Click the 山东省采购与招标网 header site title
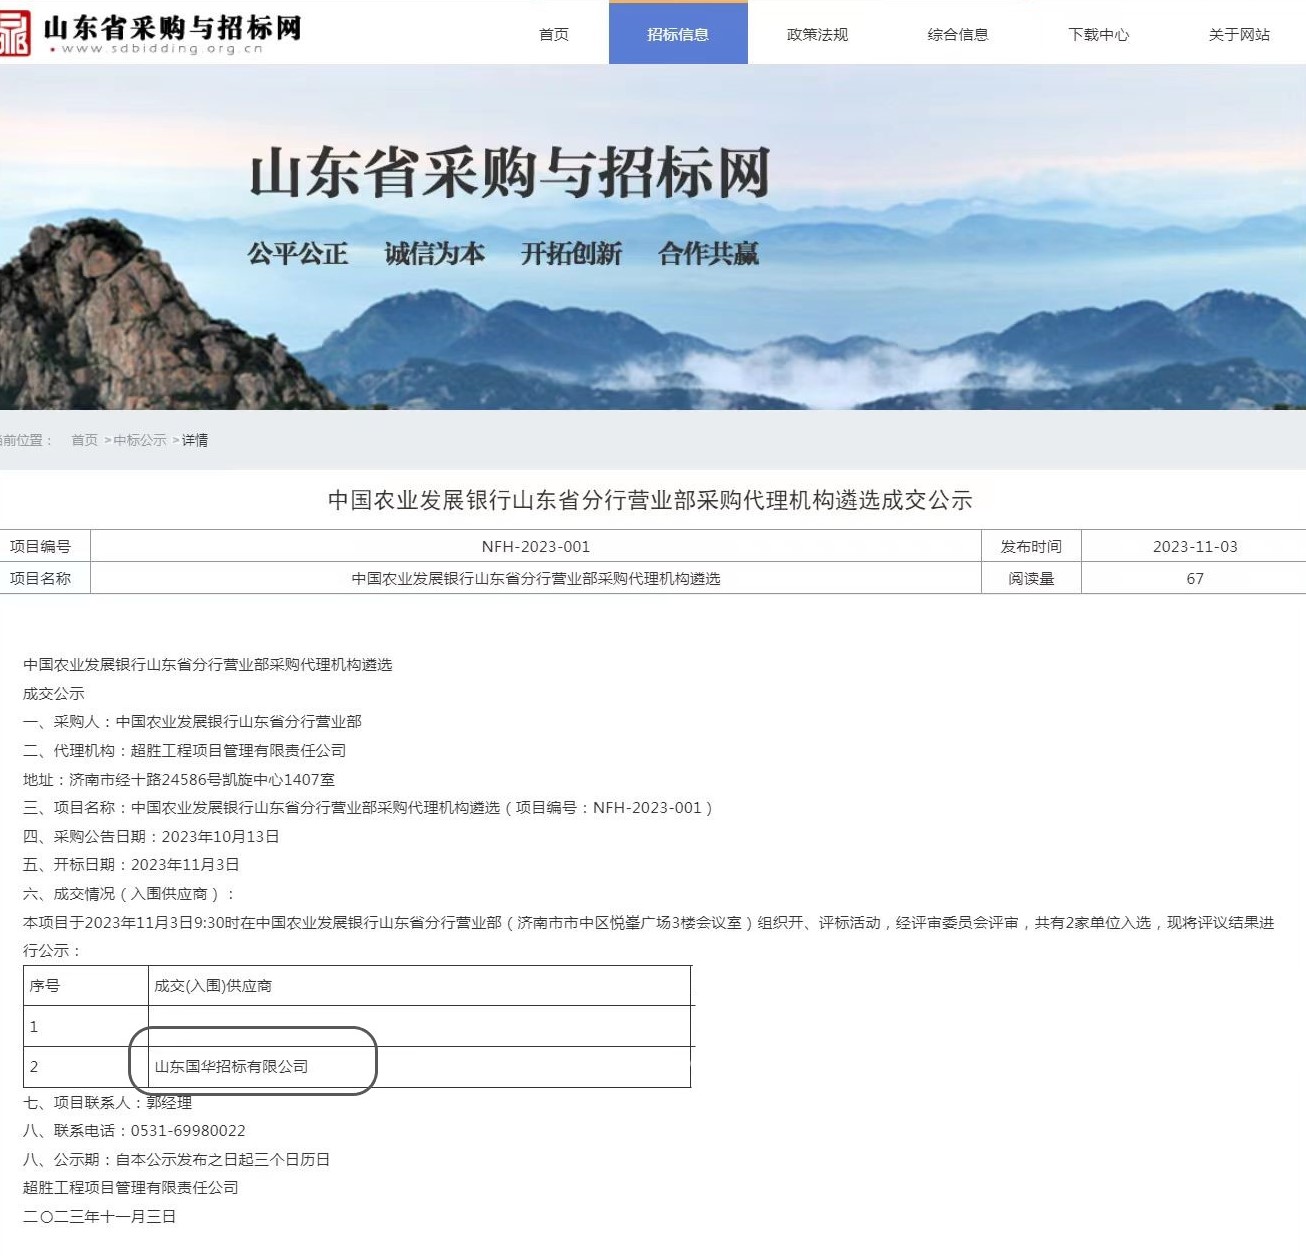This screenshot has height=1256, width=1306. point(172,27)
